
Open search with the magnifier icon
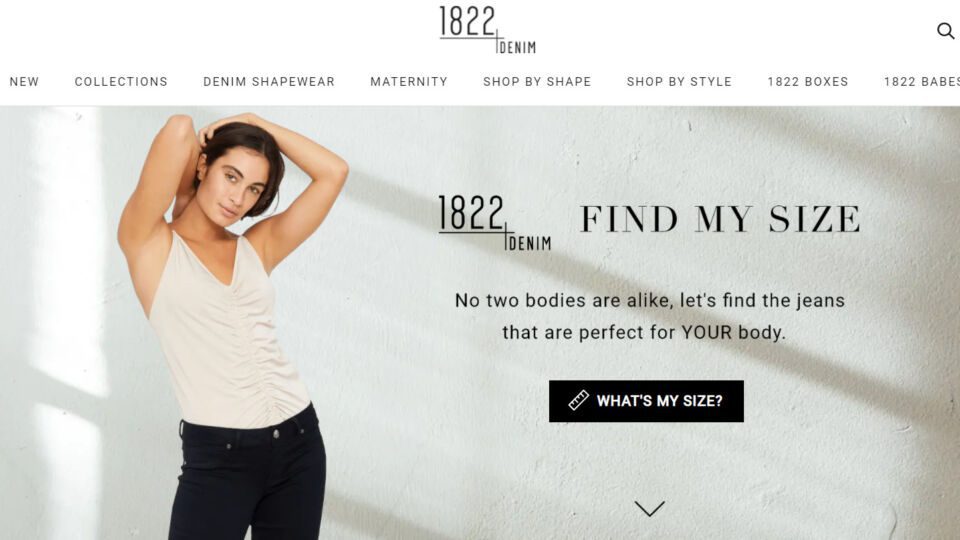945,31
